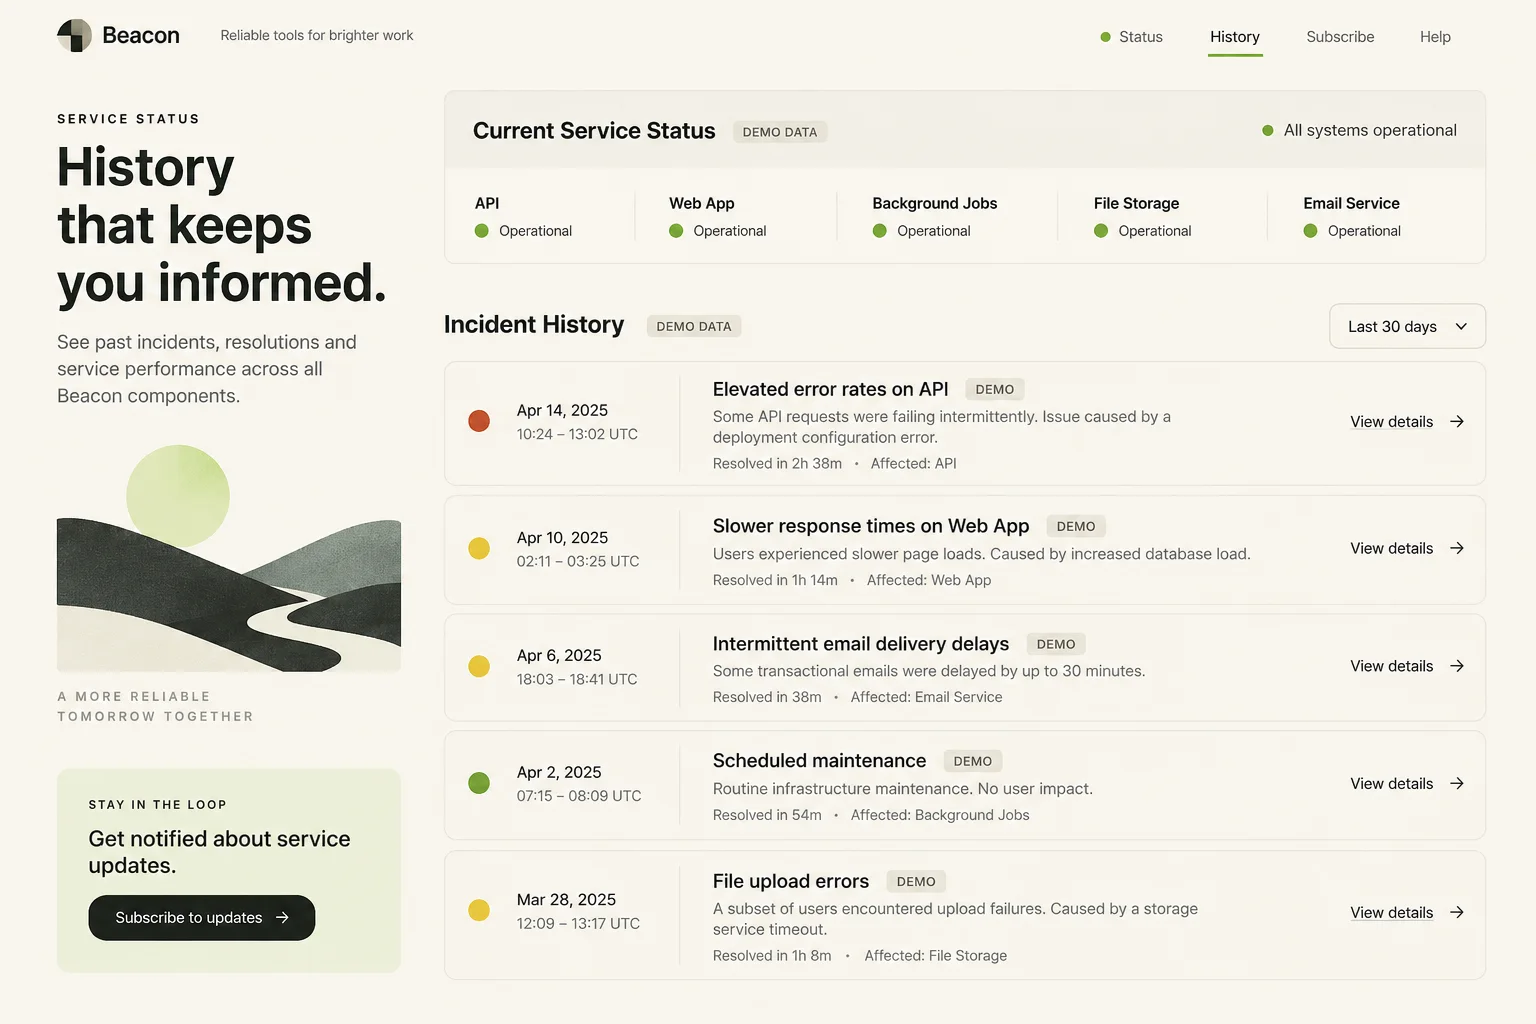
Task: Click the Mar 28, 2025 incident date
Action: (x=566, y=900)
